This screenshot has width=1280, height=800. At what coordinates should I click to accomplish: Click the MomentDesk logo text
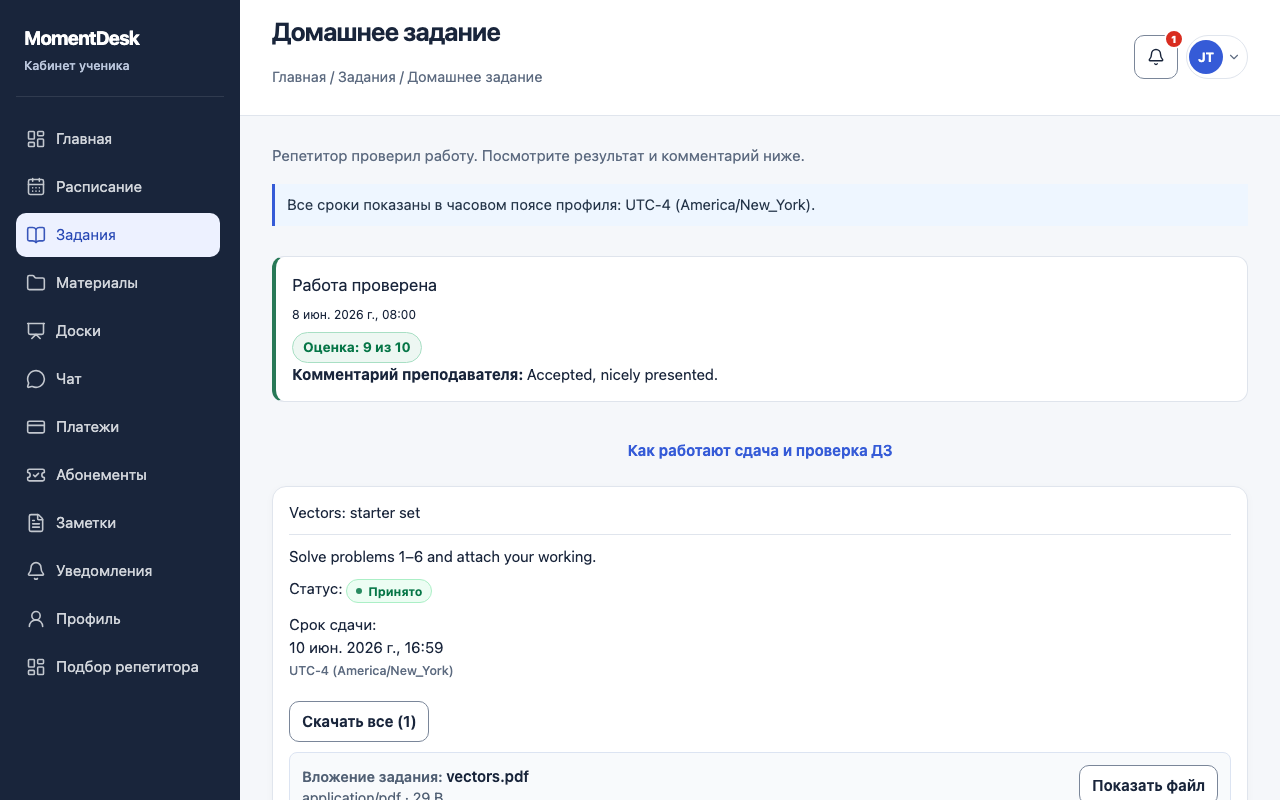click(x=82, y=39)
